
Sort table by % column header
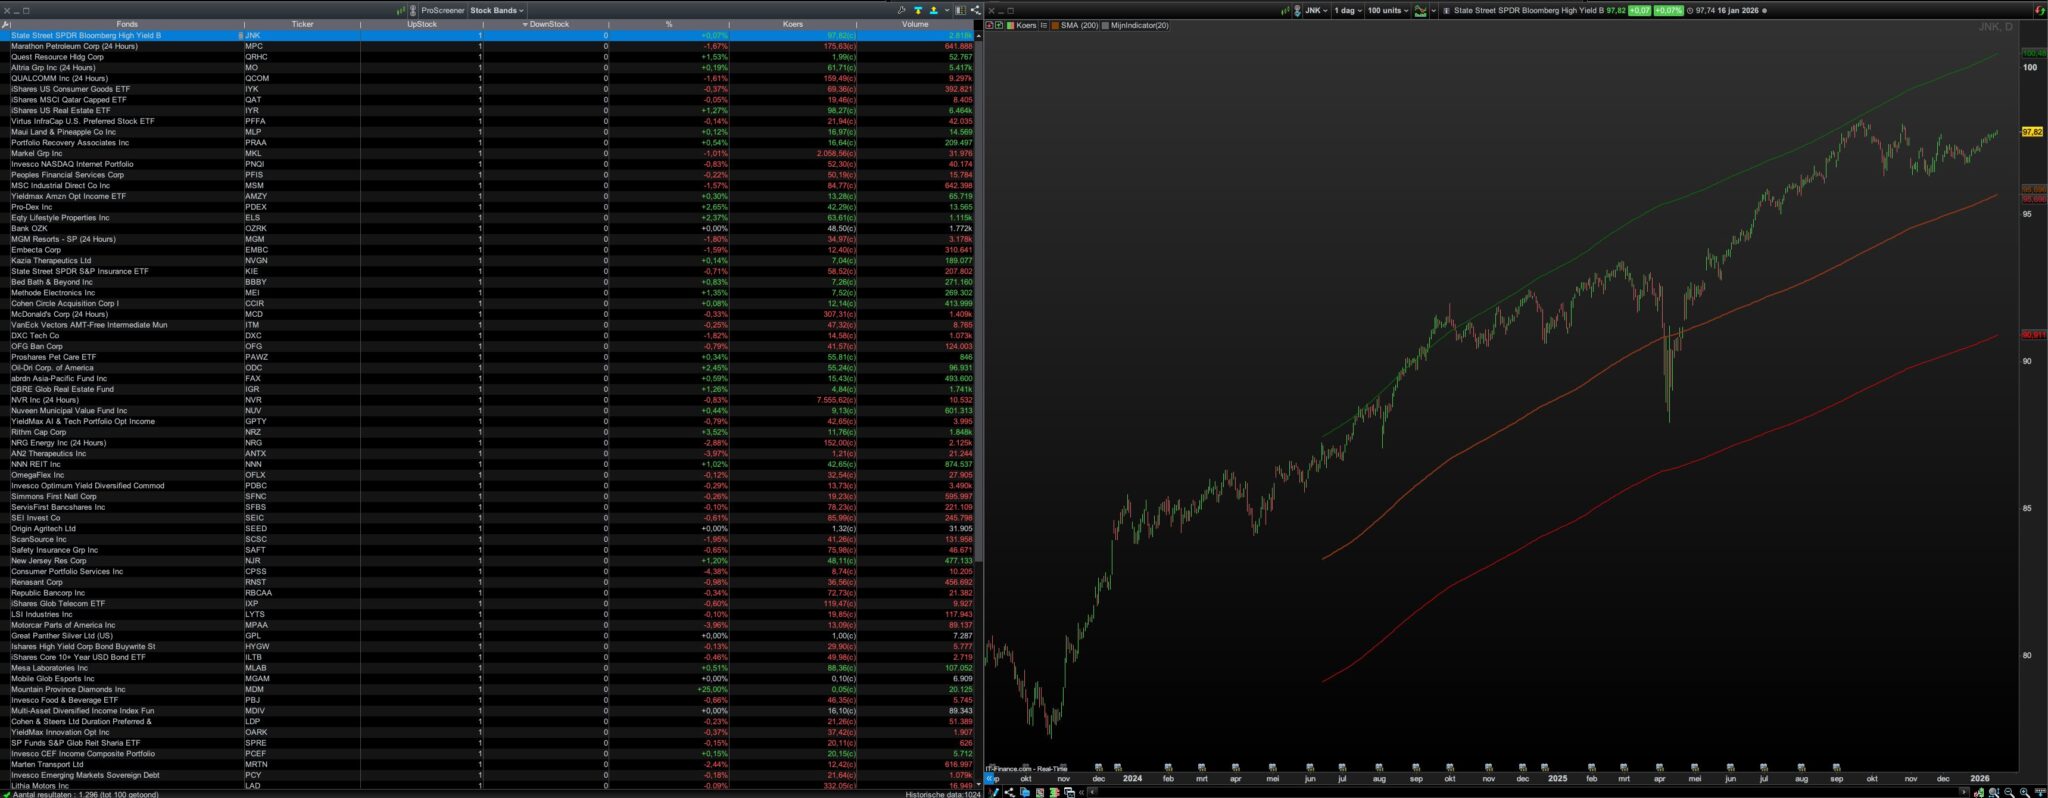click(669, 24)
